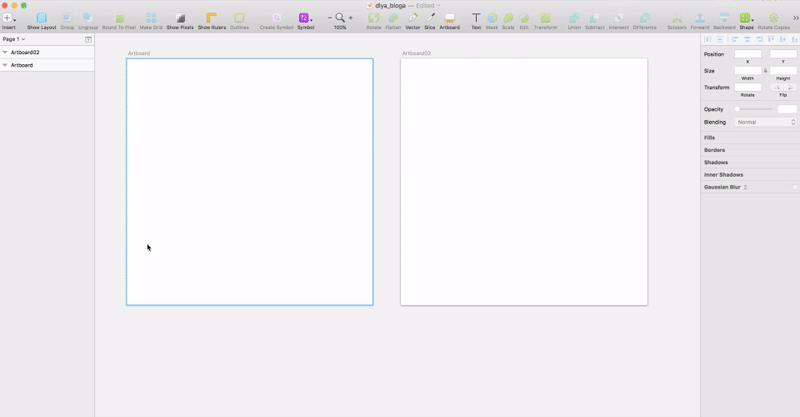Open the Page 1 pages dropdown
The height and width of the screenshot is (417, 800).
coord(14,39)
